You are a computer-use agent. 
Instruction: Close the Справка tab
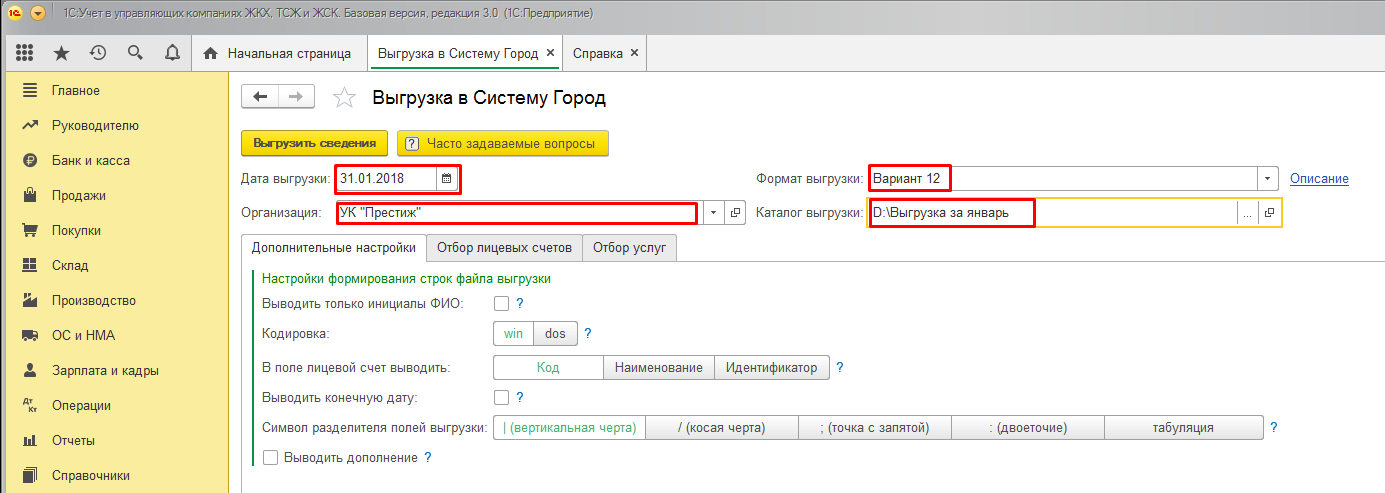click(x=634, y=53)
